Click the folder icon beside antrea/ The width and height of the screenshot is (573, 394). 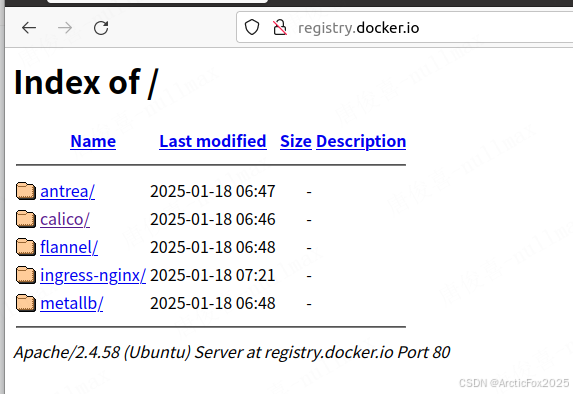tap(26, 191)
